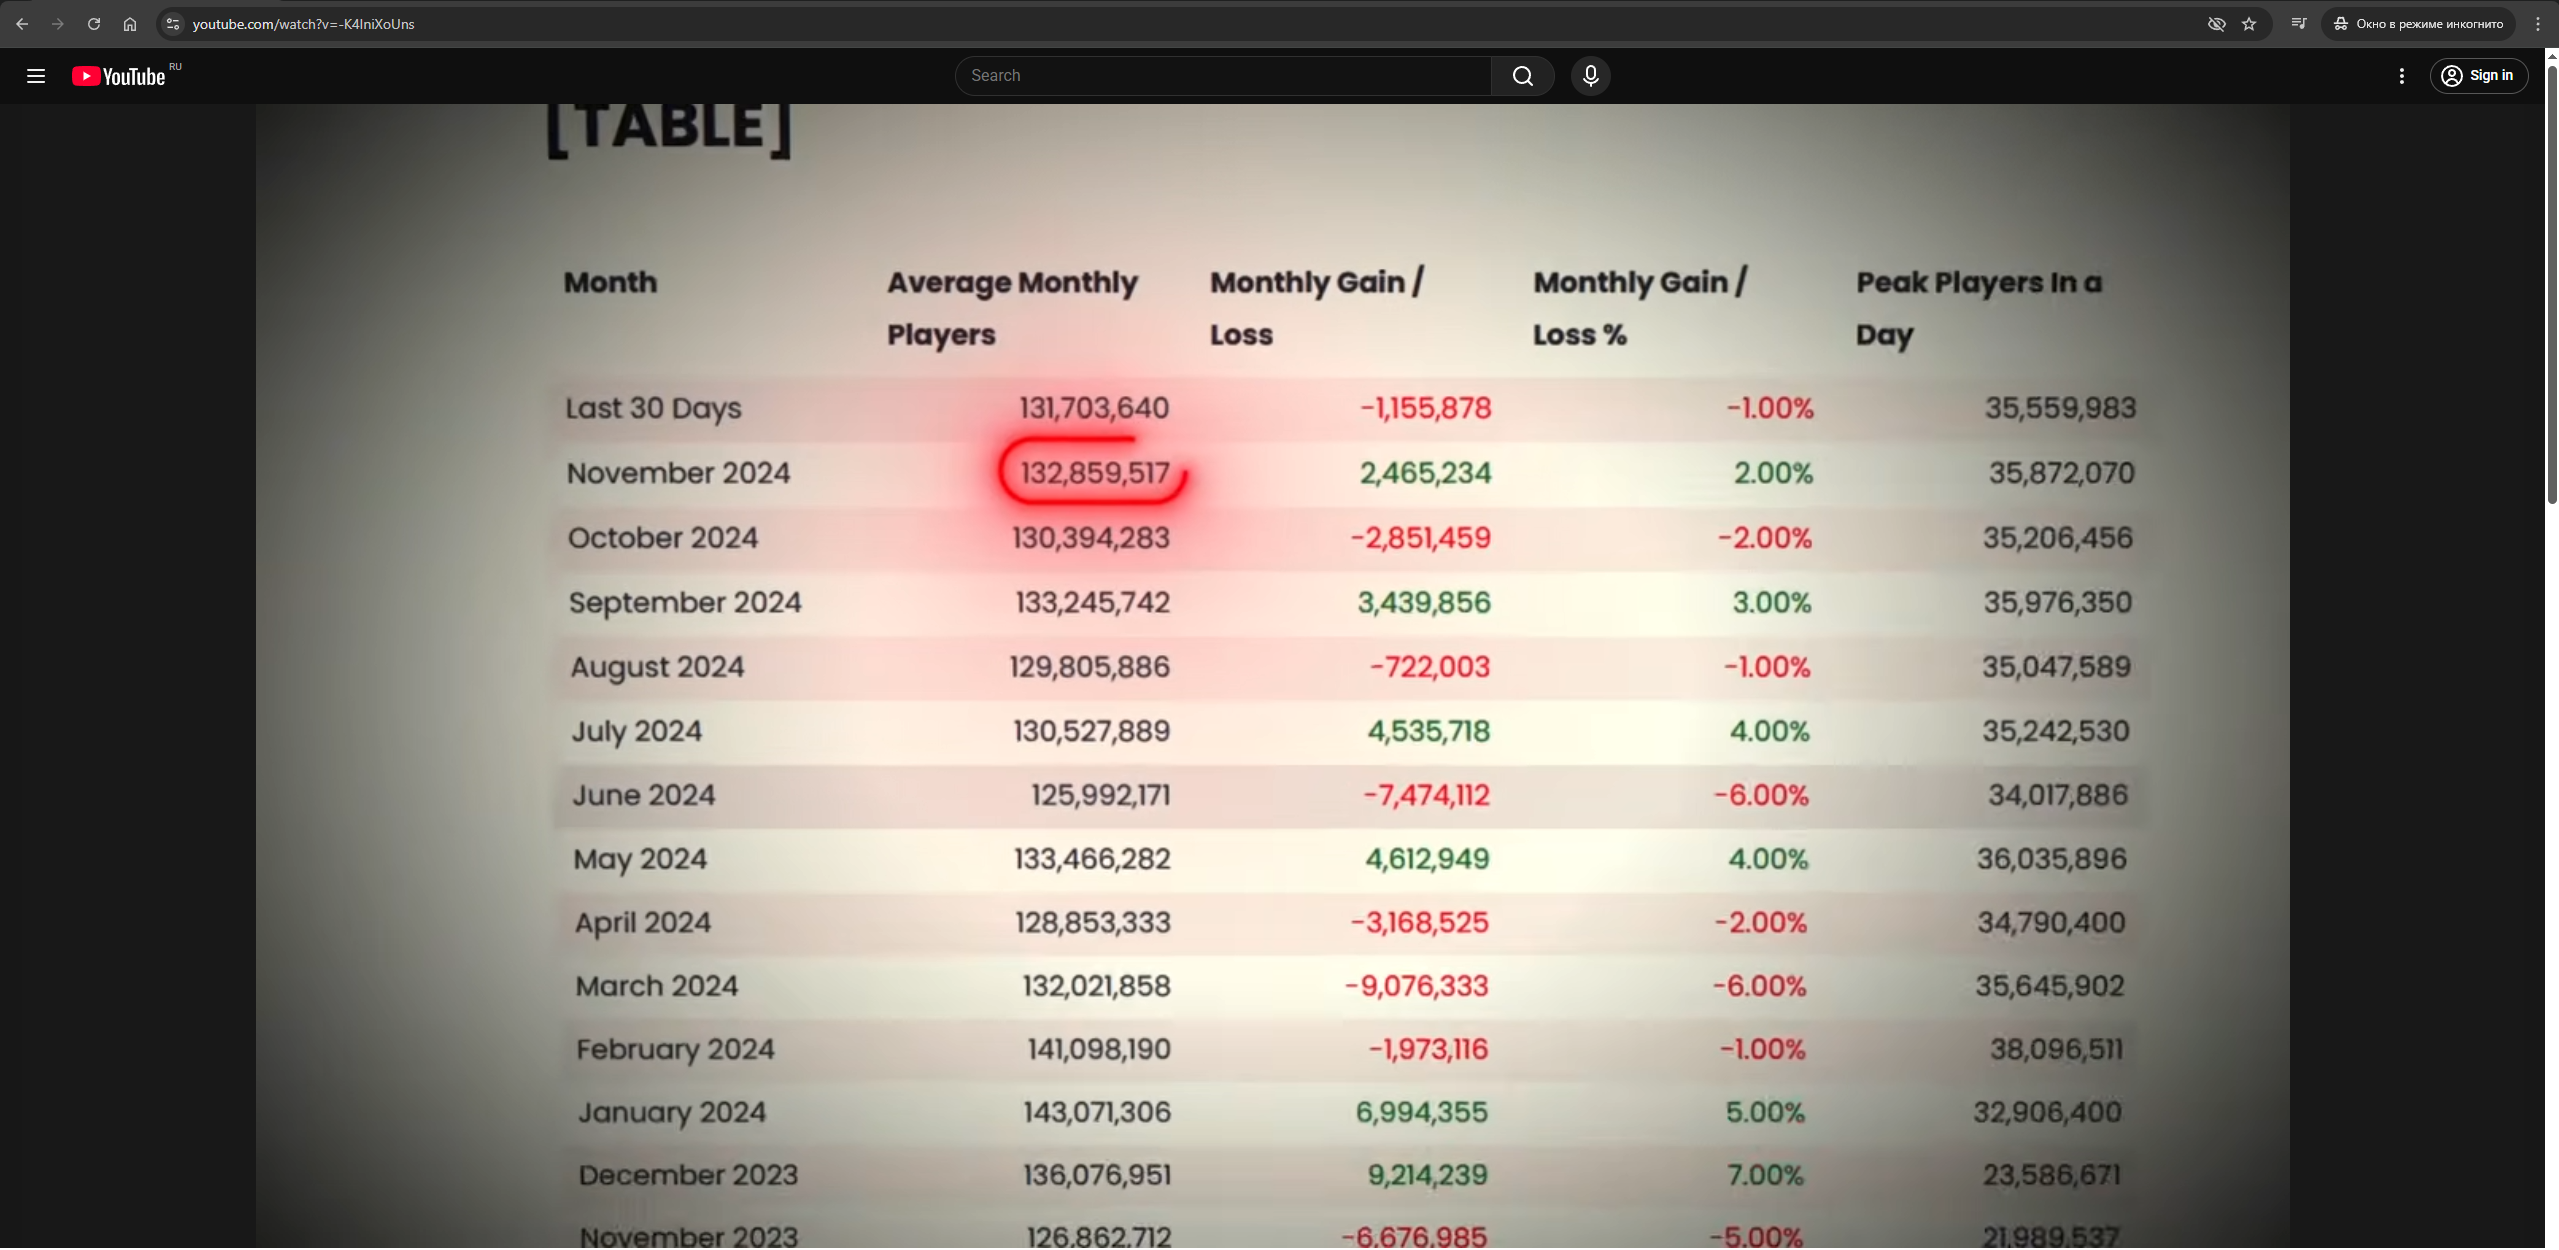Click the page vertical scrollbar thumb
Screen dimensions: 2559x1250
tap(2551, 285)
